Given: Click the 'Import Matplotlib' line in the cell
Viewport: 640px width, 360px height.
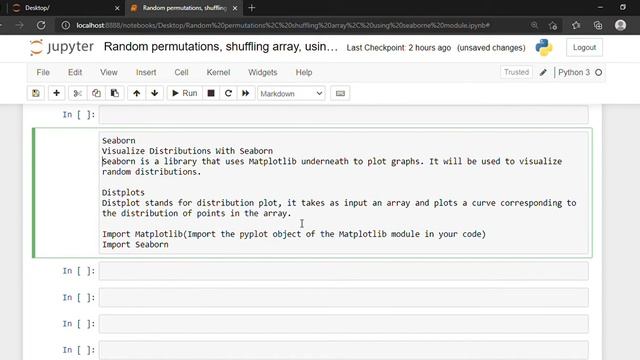Looking at the screenshot, I should [294, 234].
